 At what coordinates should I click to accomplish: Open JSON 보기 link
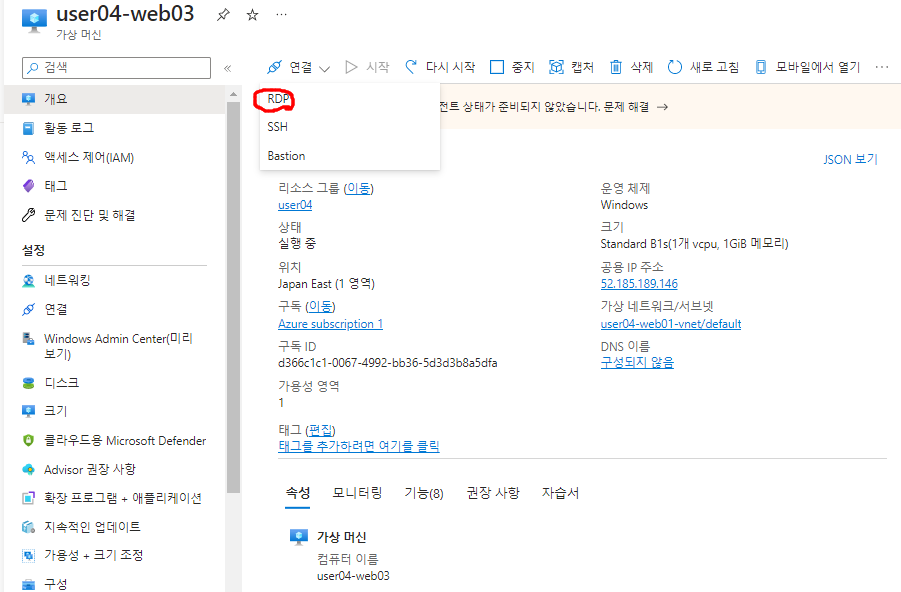tap(850, 159)
